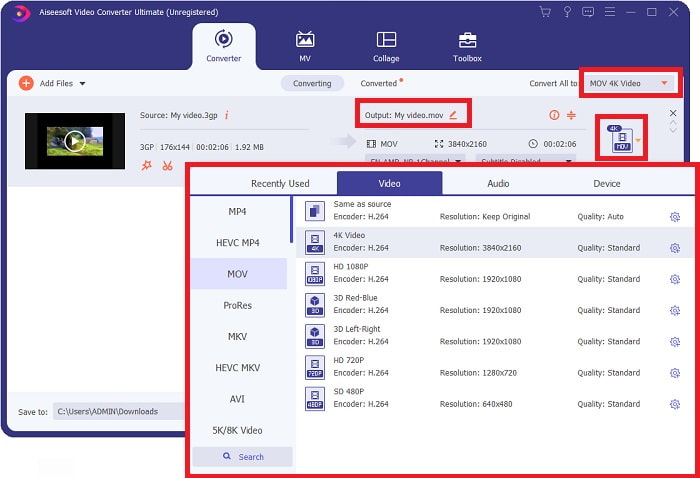
Task: Open settings gear for Same as source
Action: pos(675,217)
